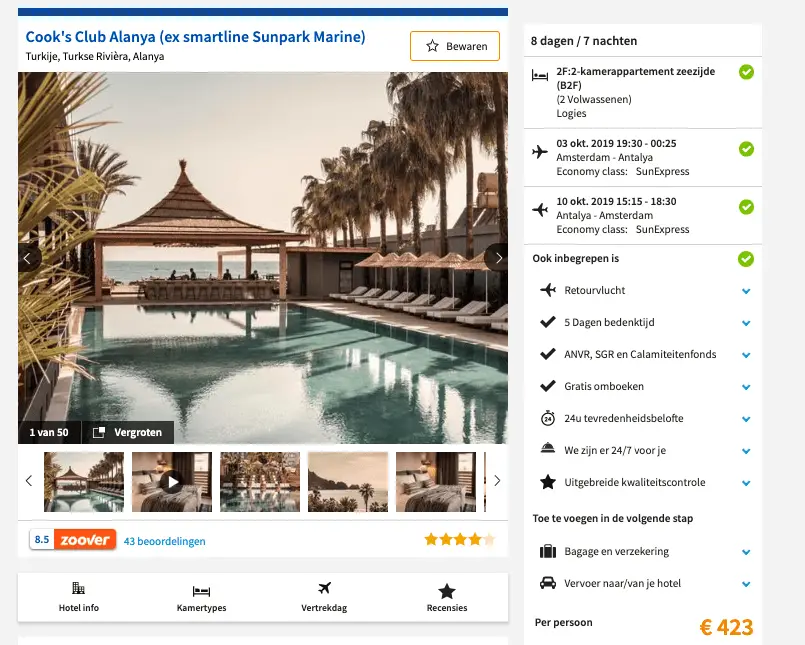Click the star icon in the Bewaren button
This screenshot has height=645, width=805.
click(x=432, y=46)
